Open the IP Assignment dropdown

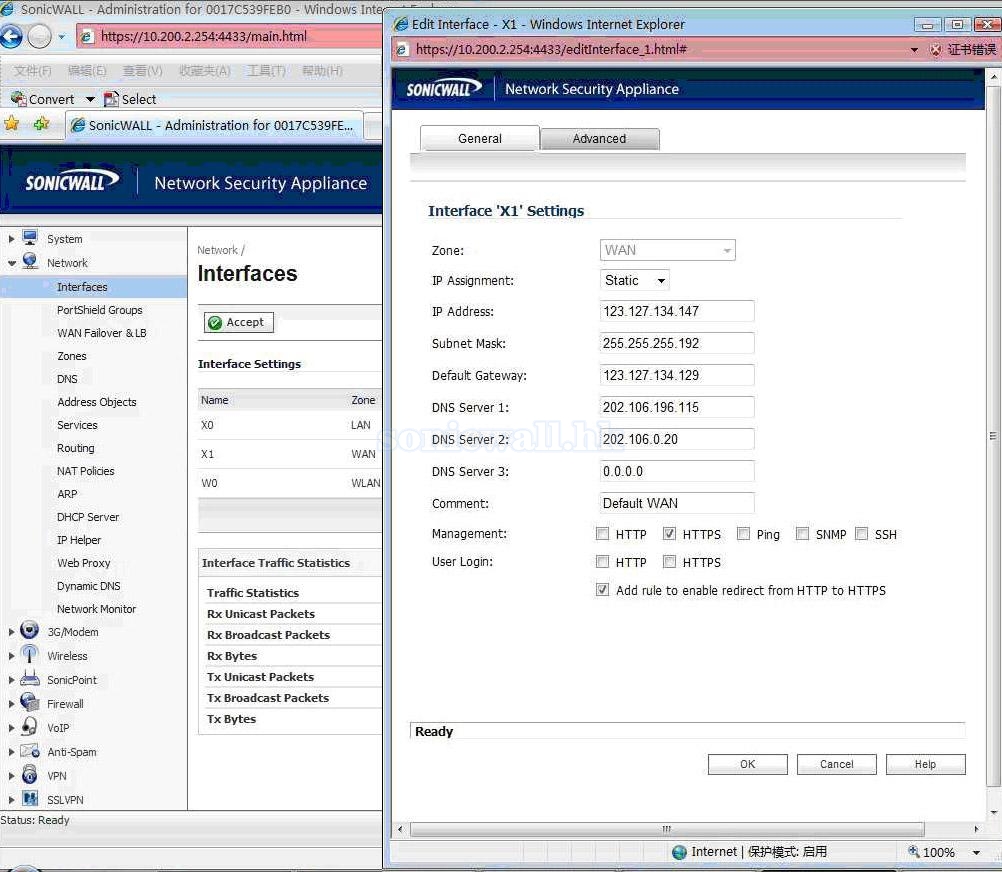pos(635,280)
